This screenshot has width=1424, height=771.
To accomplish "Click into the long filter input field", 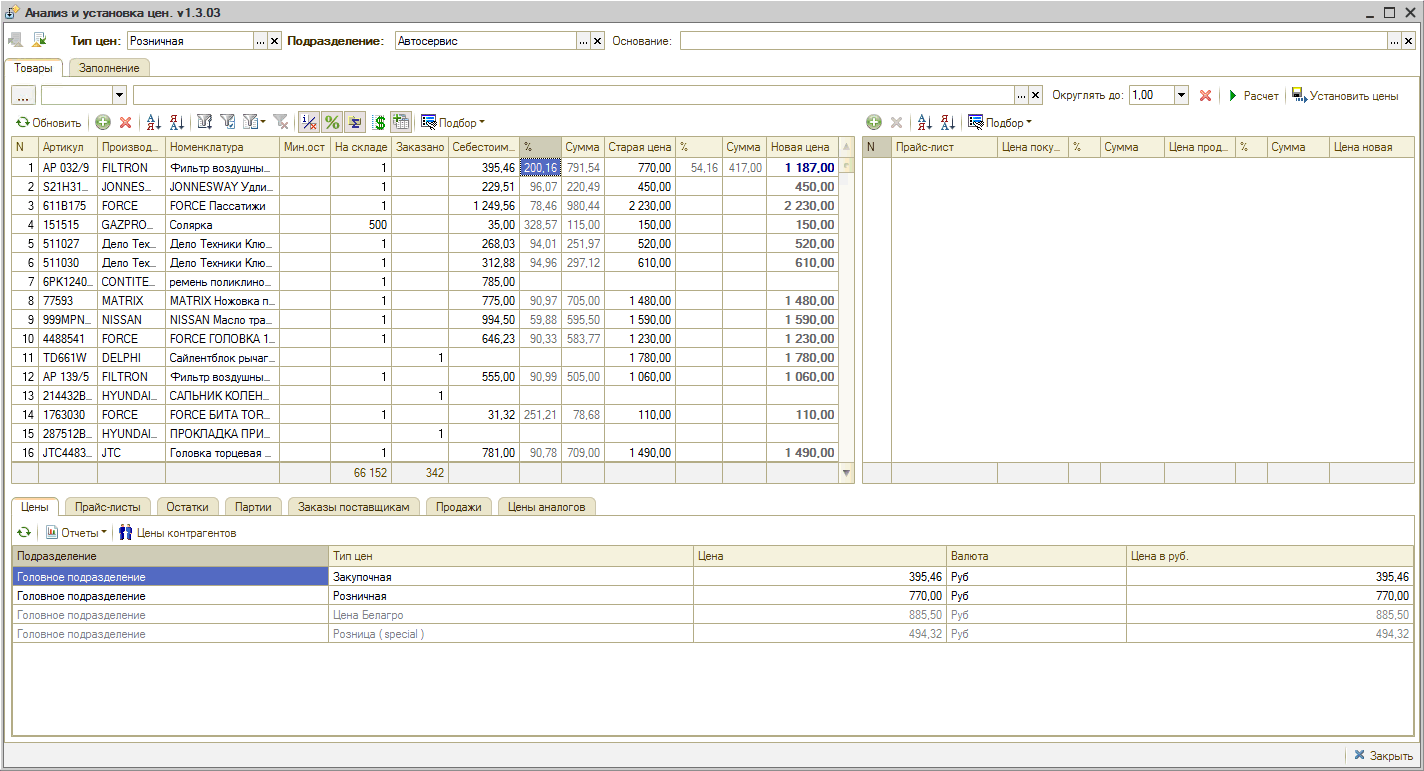I will coord(574,95).
